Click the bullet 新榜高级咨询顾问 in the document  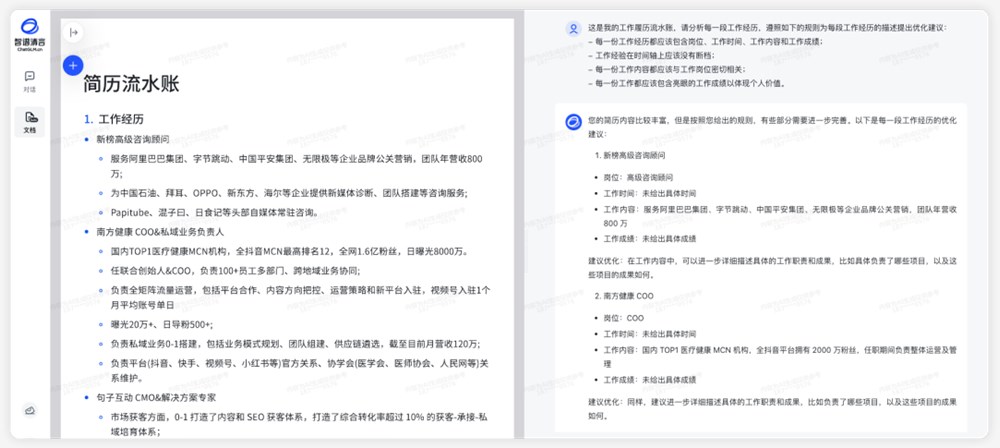[x=133, y=138]
